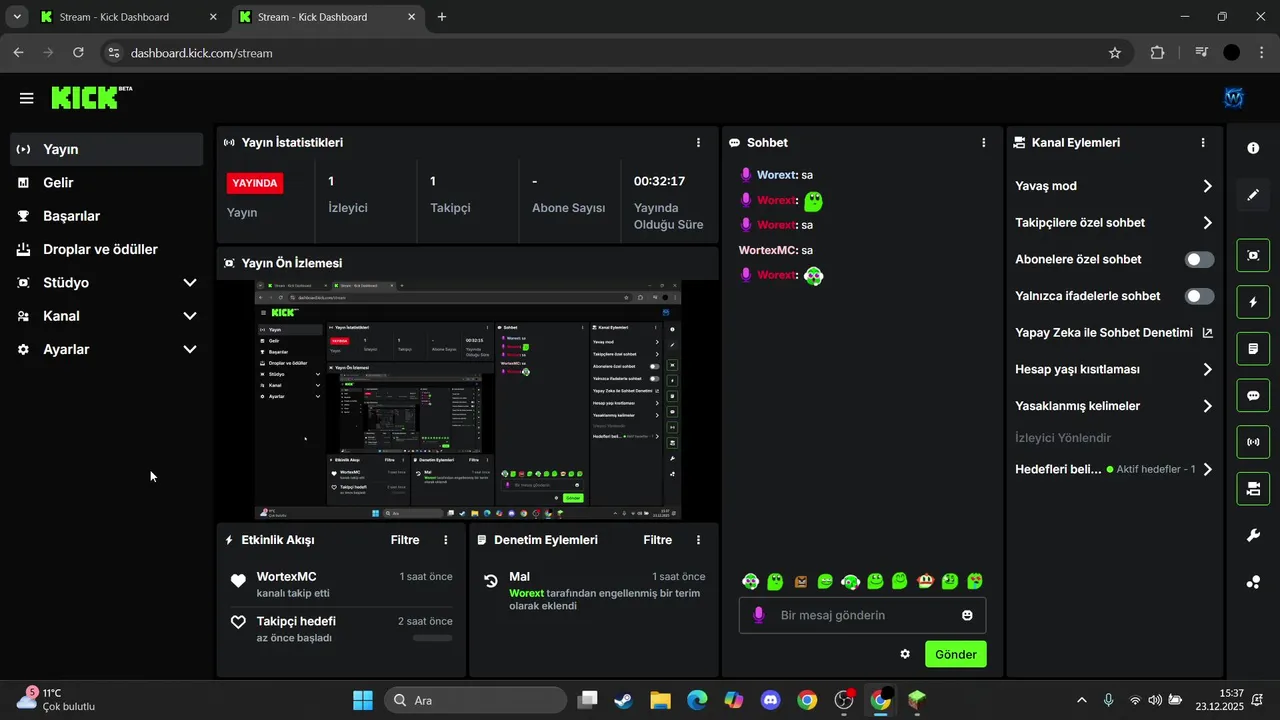Open the emoji picker in message box
Screen dimensions: 1280x720
967,615
